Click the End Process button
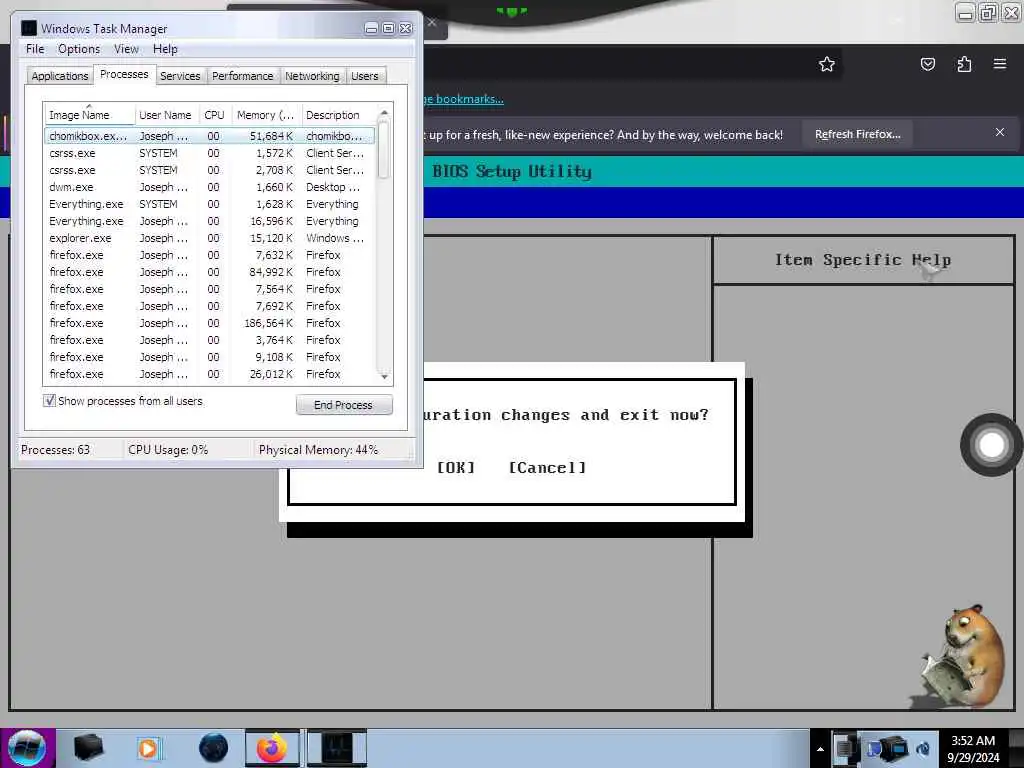1024x768 pixels. tap(344, 405)
